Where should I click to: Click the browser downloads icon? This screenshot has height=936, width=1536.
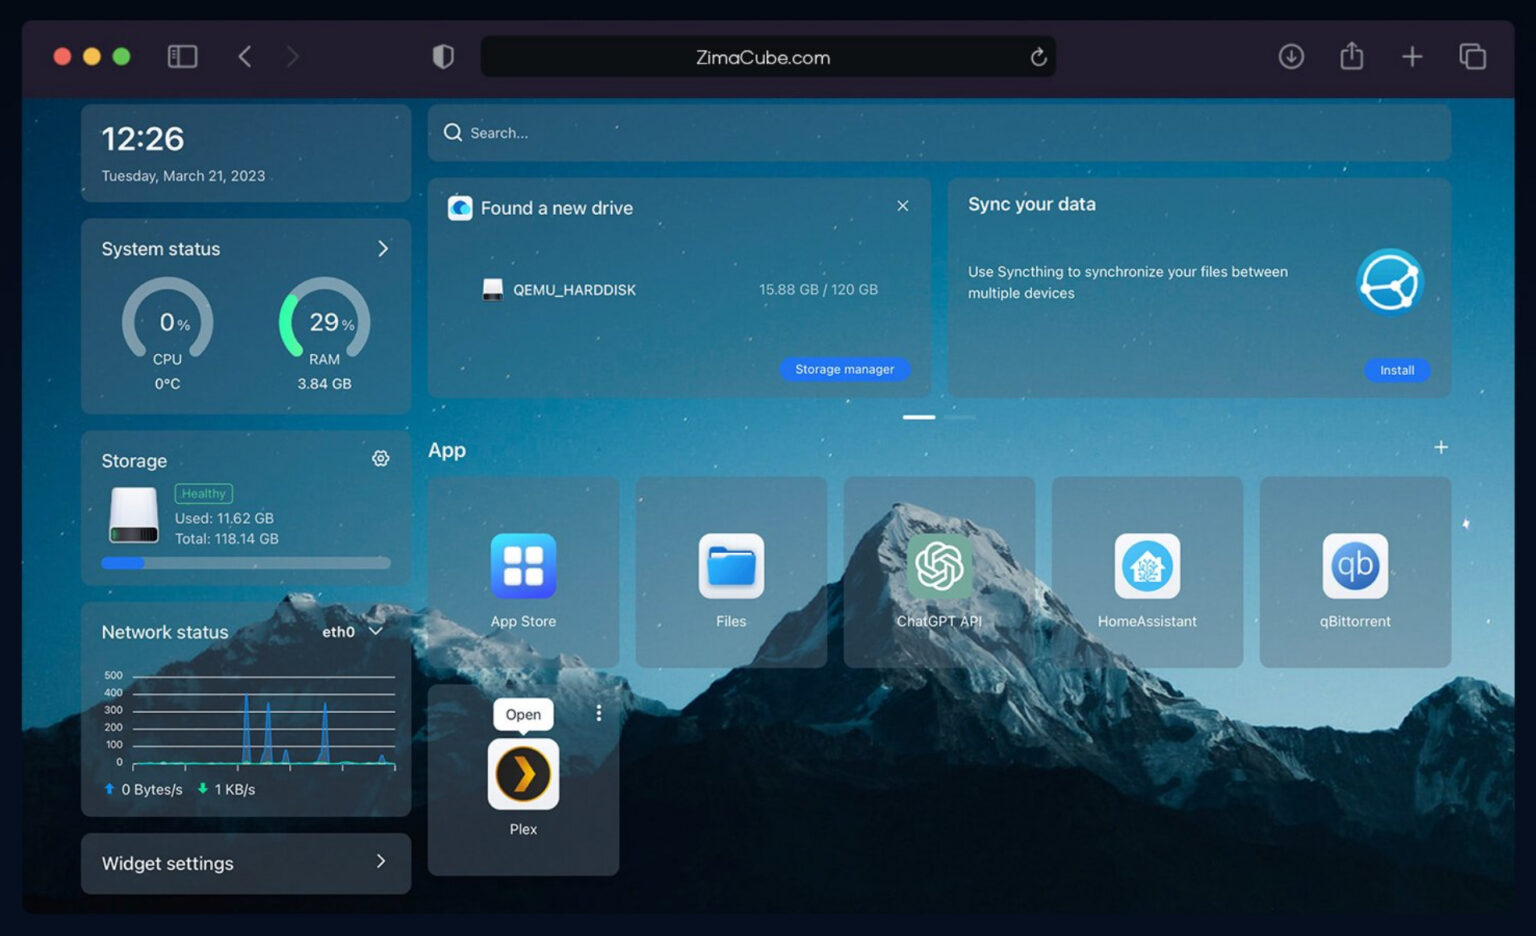1291,56
